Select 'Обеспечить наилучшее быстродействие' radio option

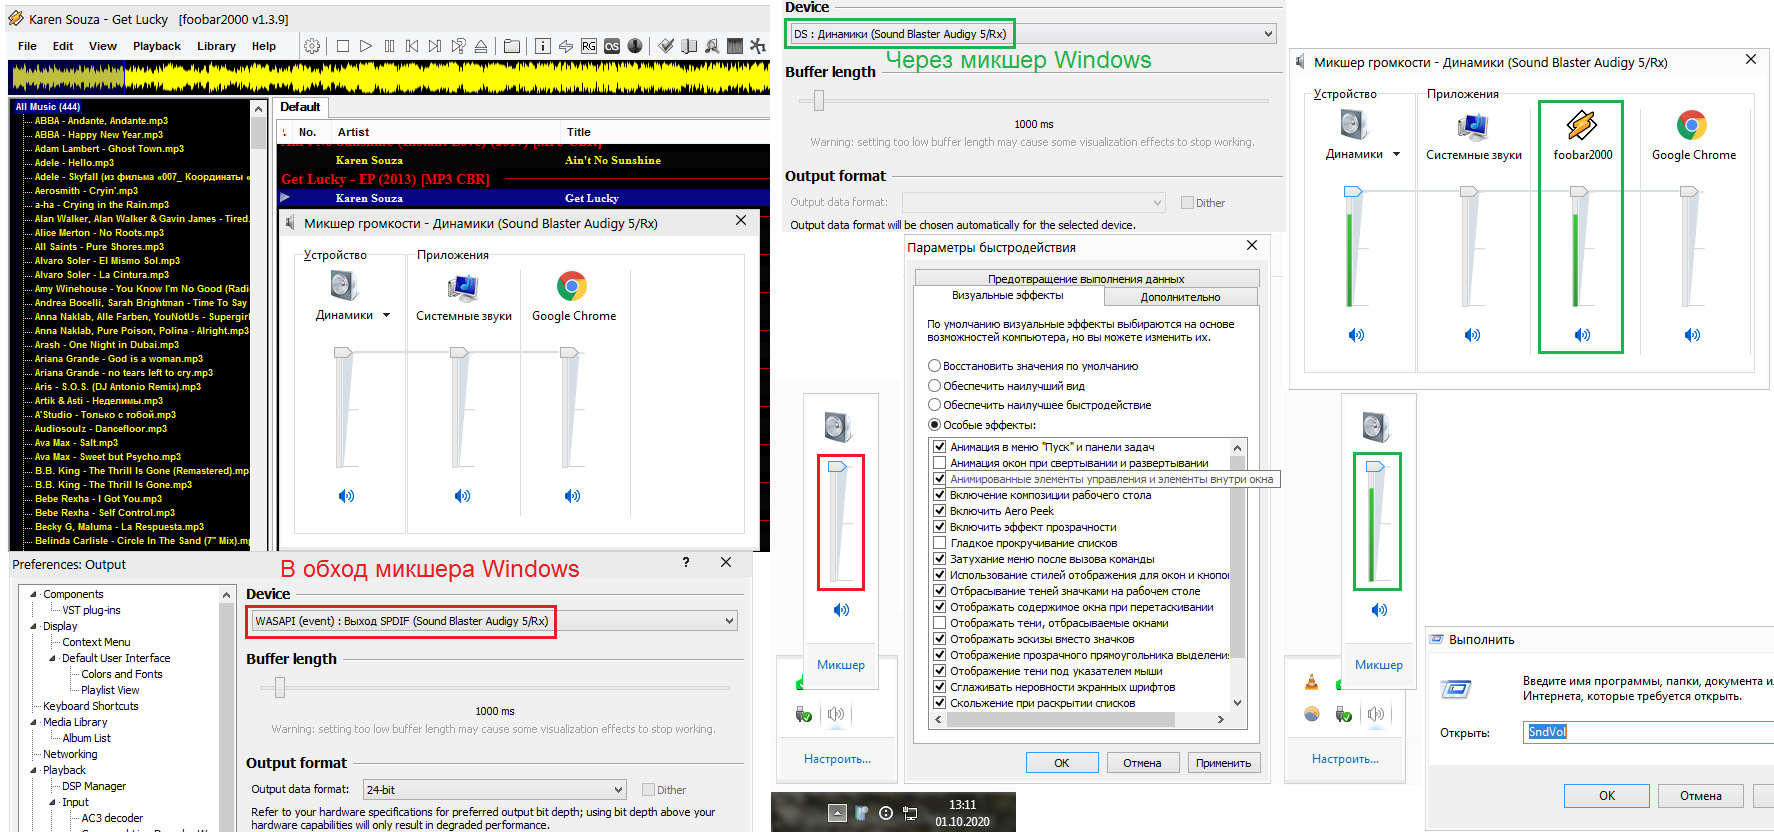[x=934, y=405]
